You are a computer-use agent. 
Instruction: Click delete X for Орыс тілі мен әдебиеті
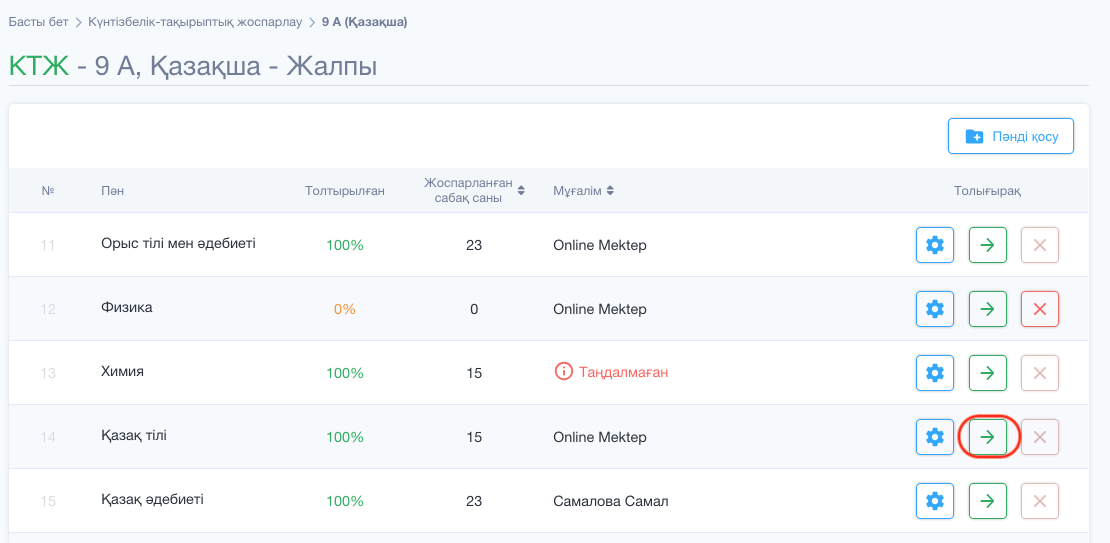coord(1040,245)
